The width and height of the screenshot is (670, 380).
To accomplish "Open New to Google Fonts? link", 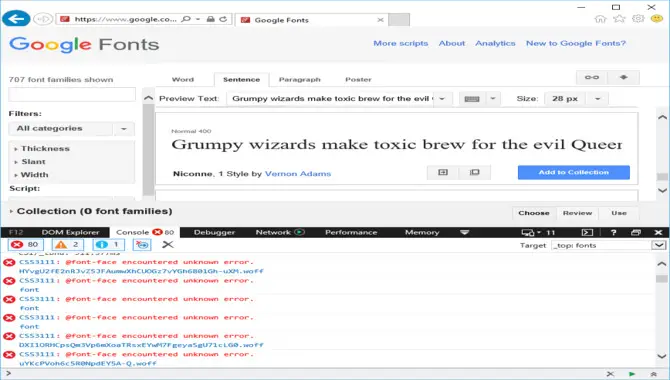I will click(x=576, y=43).
